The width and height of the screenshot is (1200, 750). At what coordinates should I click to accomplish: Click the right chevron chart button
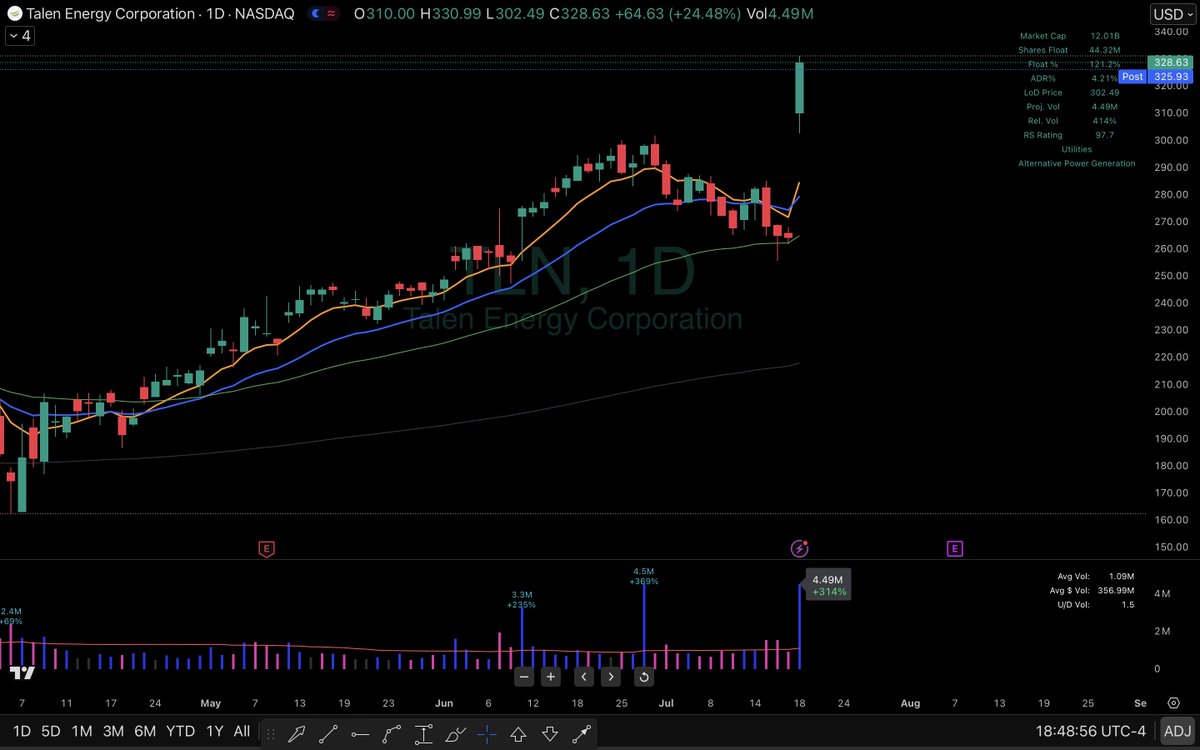610,676
